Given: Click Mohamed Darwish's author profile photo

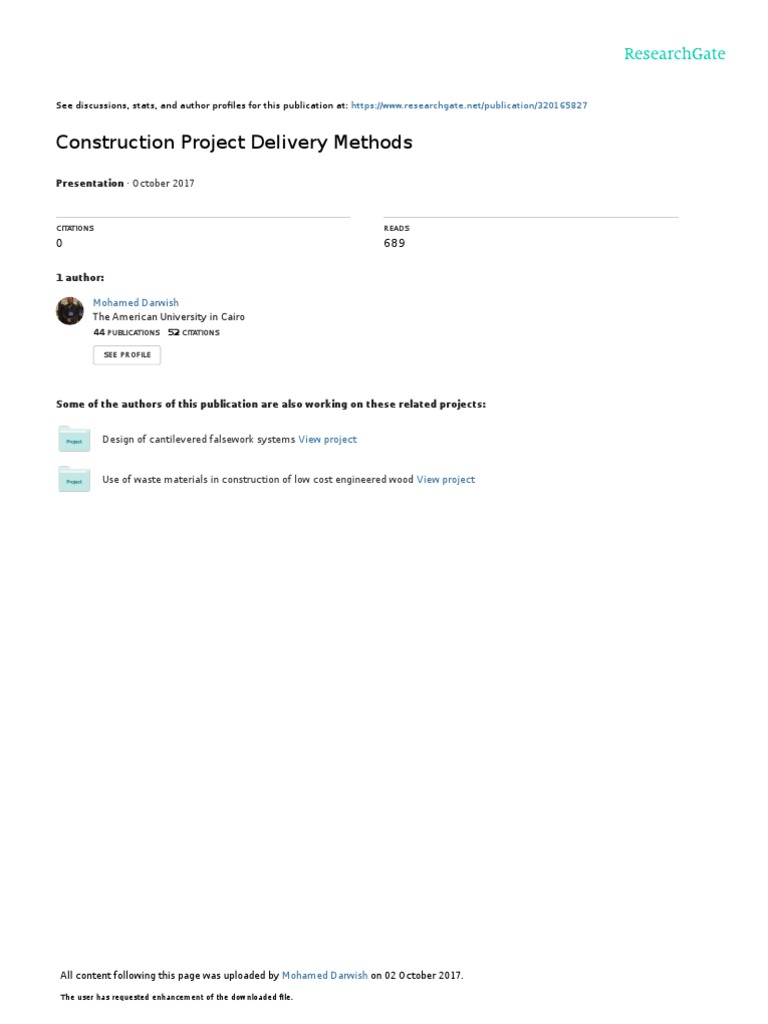Looking at the screenshot, I should [70, 311].
